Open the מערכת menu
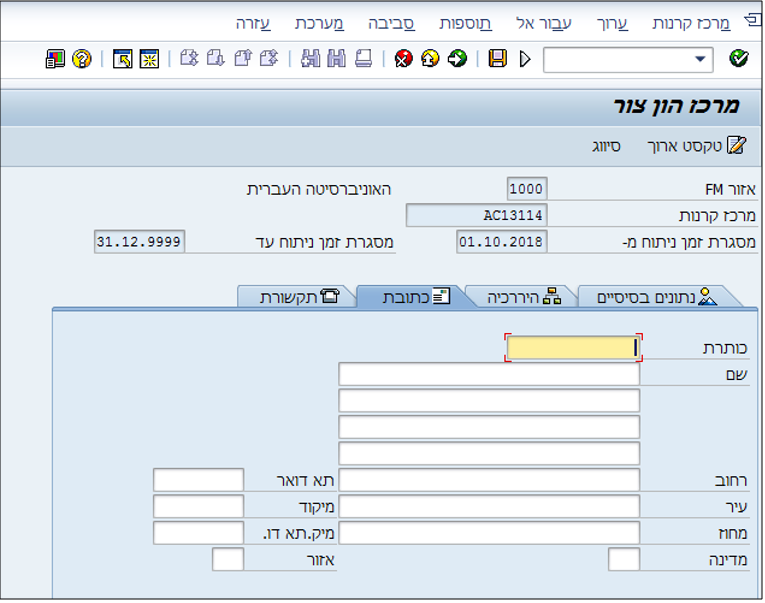Image resolution: width=765 pixels, height=603 pixels. click(x=319, y=23)
